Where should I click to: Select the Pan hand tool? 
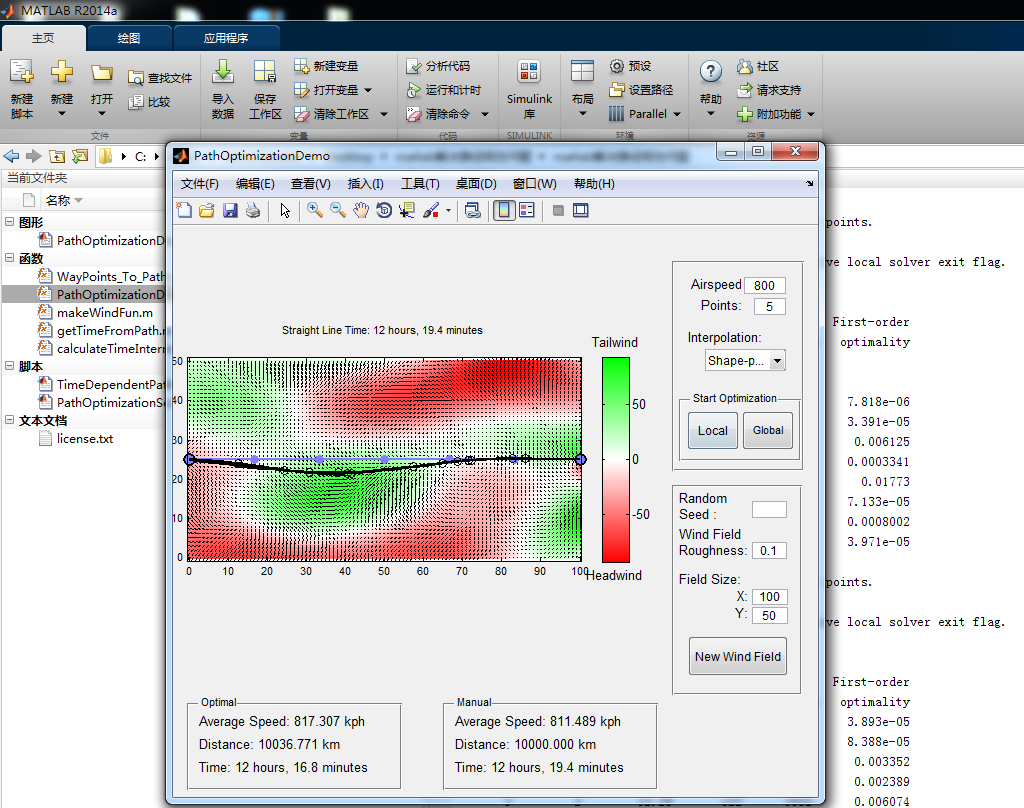(x=360, y=210)
